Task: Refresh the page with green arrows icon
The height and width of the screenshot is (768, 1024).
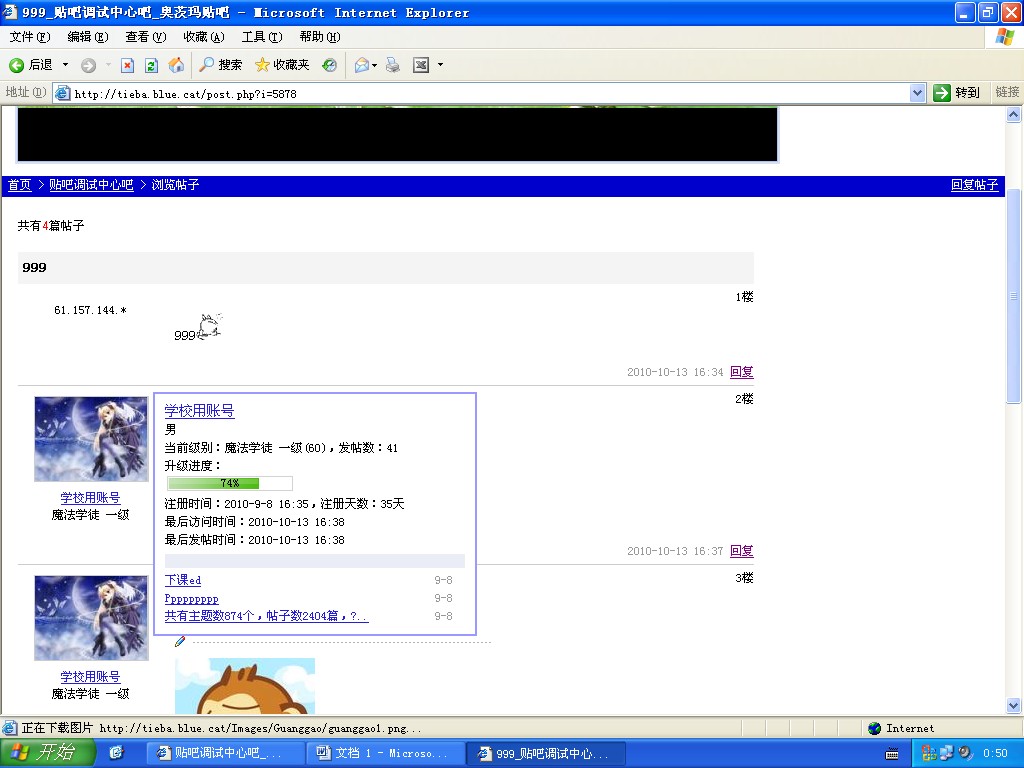Action: point(152,65)
